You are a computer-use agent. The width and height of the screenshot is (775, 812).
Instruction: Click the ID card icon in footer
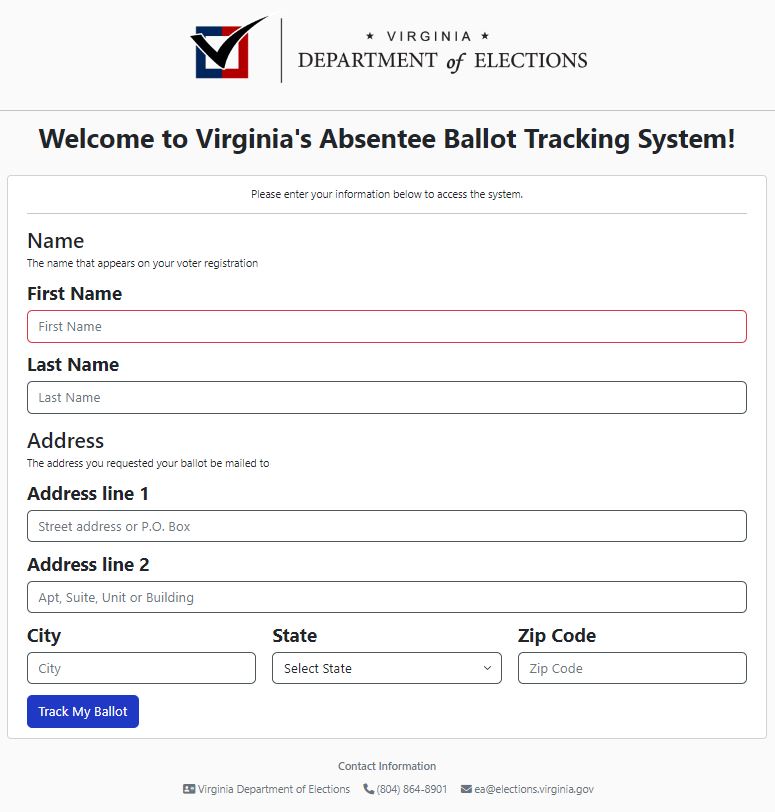(189, 789)
